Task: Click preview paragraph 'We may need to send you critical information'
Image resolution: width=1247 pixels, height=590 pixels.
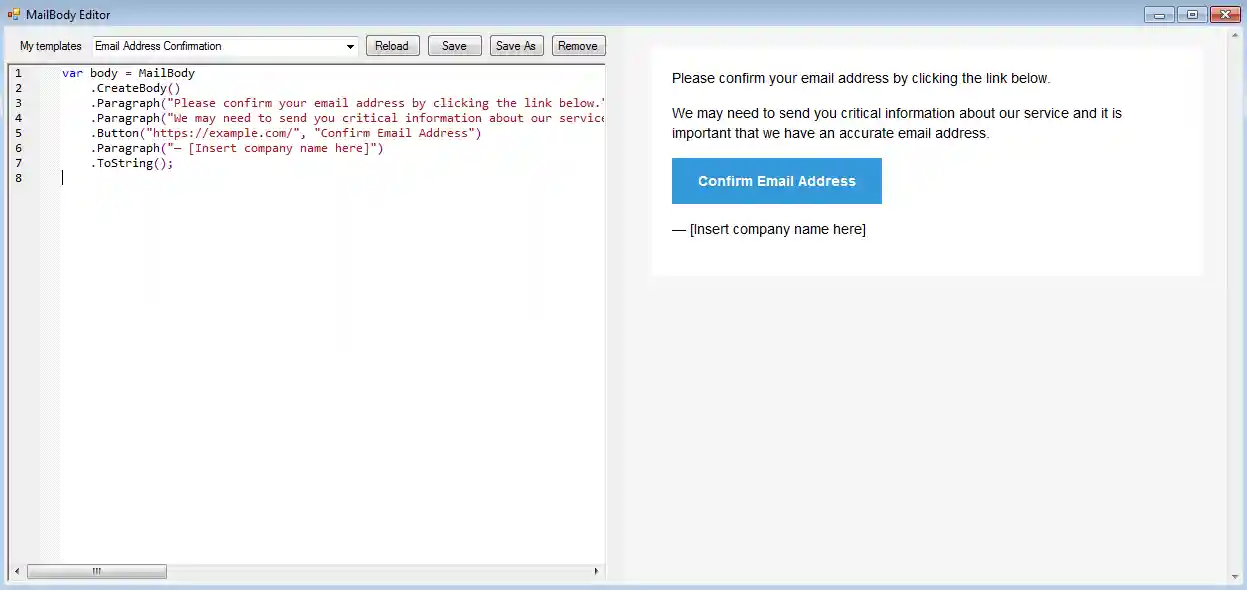Action: coord(897,123)
